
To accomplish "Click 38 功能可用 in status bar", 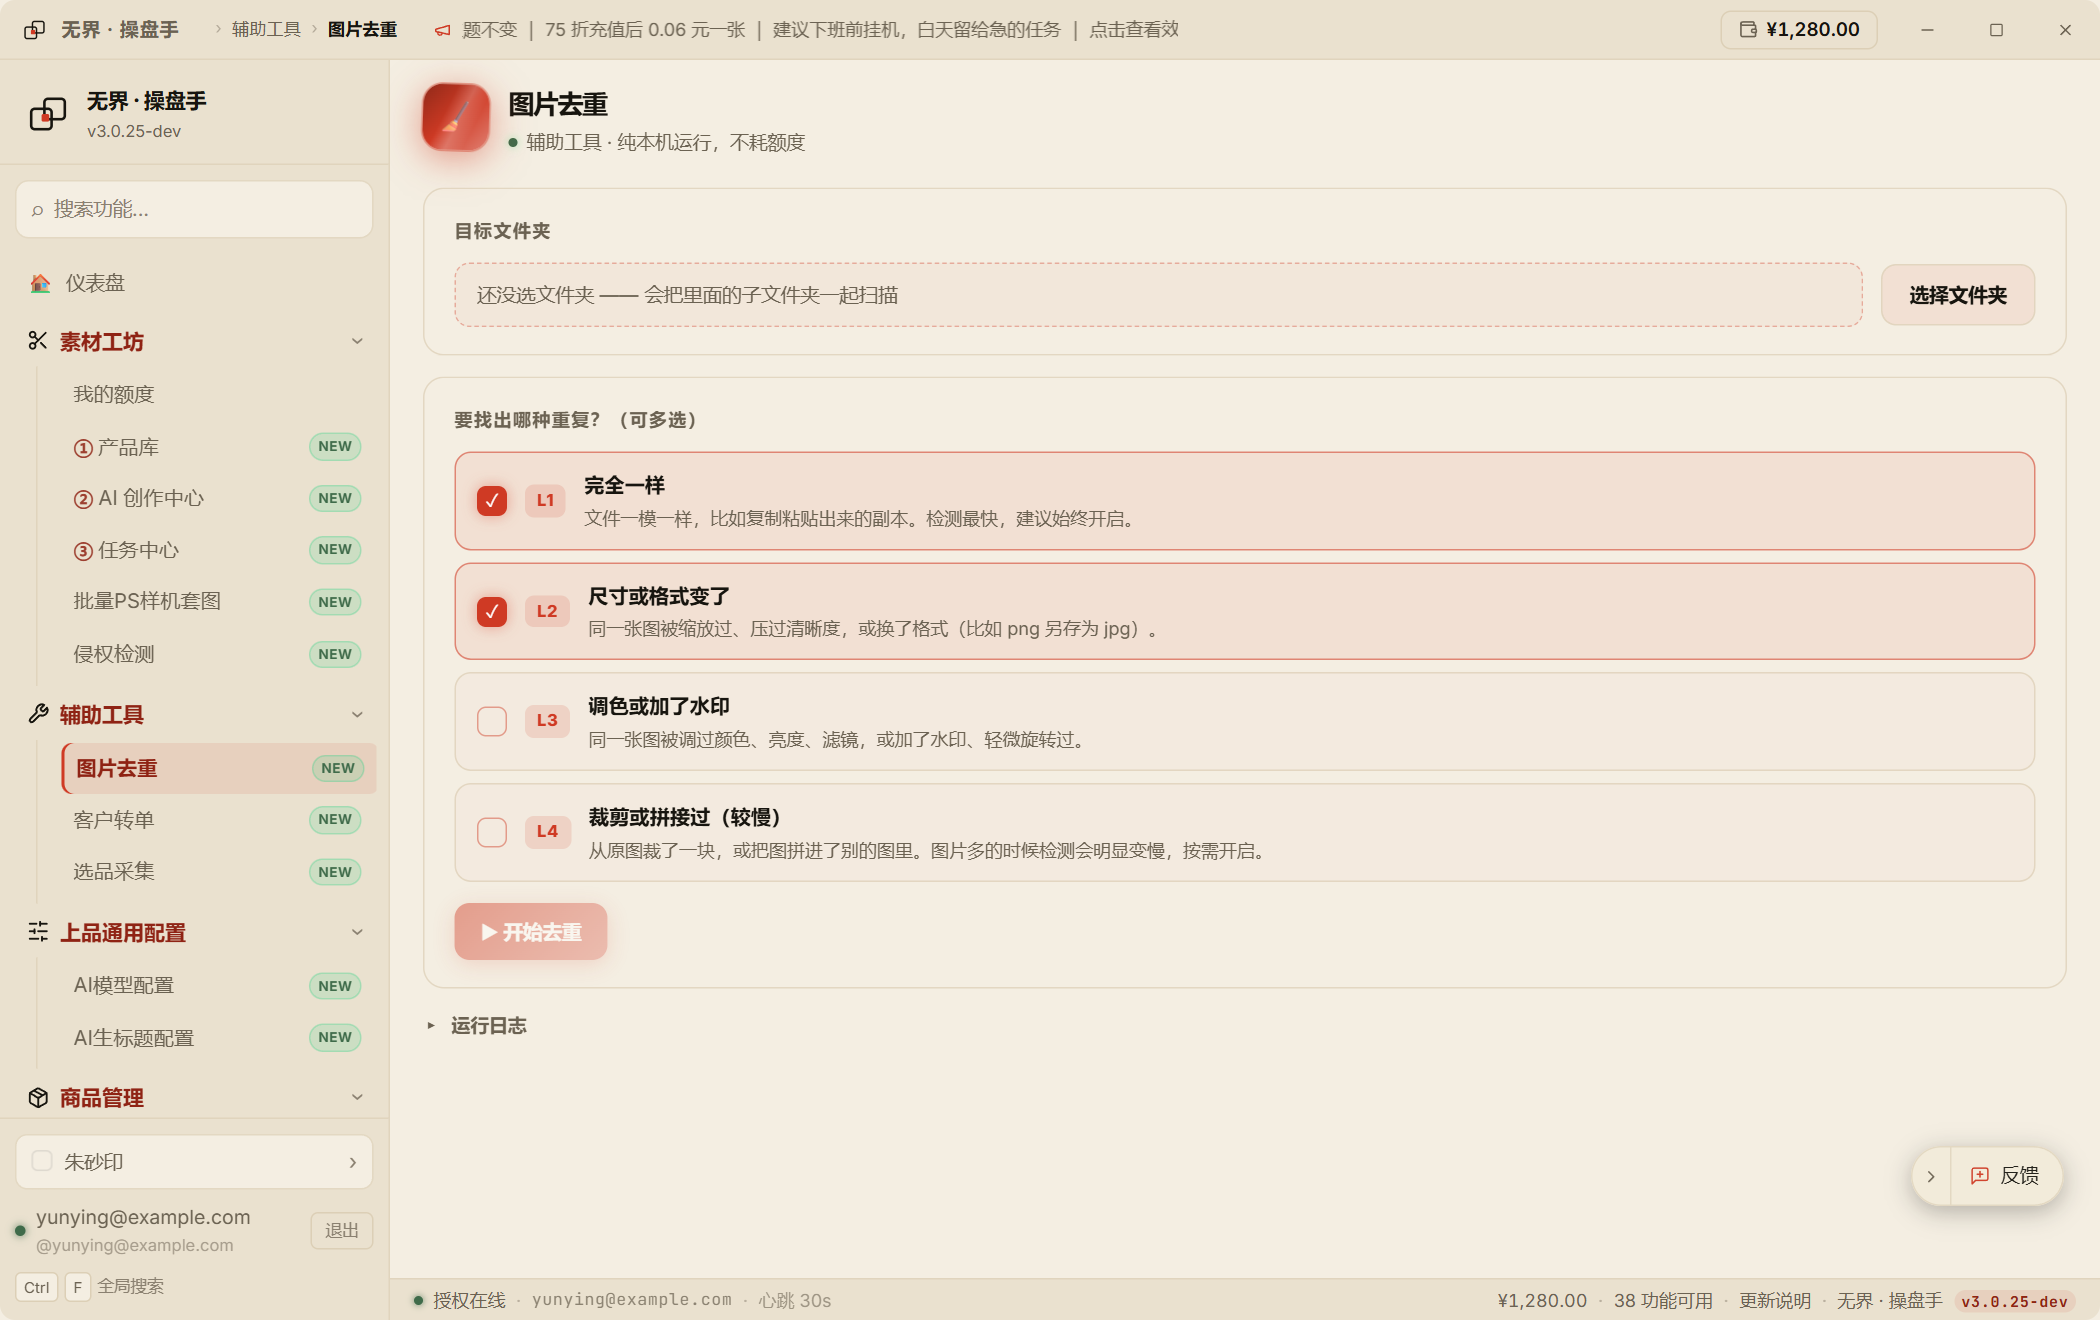I will pyautogui.click(x=1663, y=1300).
